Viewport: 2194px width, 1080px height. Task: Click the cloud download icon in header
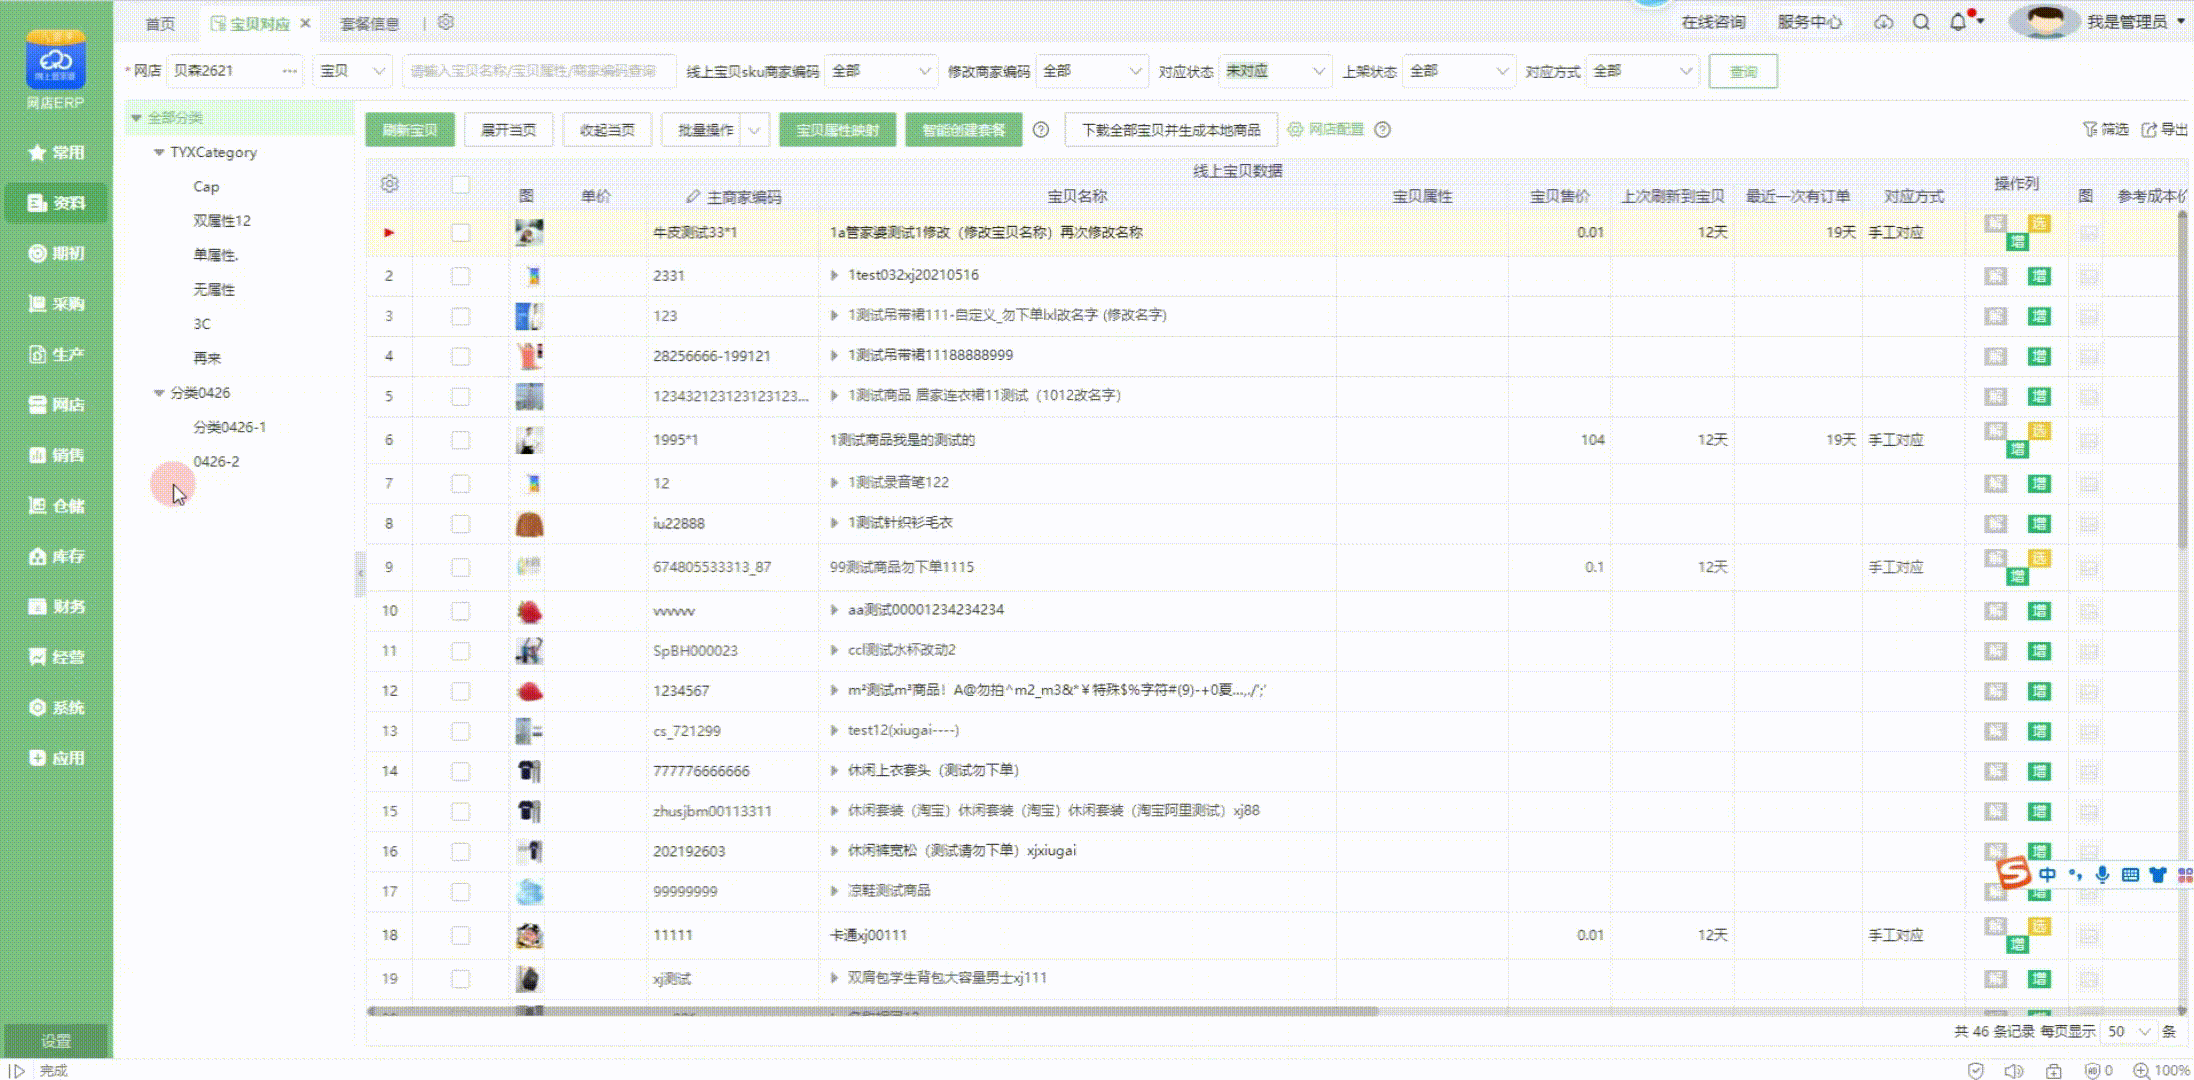click(1883, 22)
